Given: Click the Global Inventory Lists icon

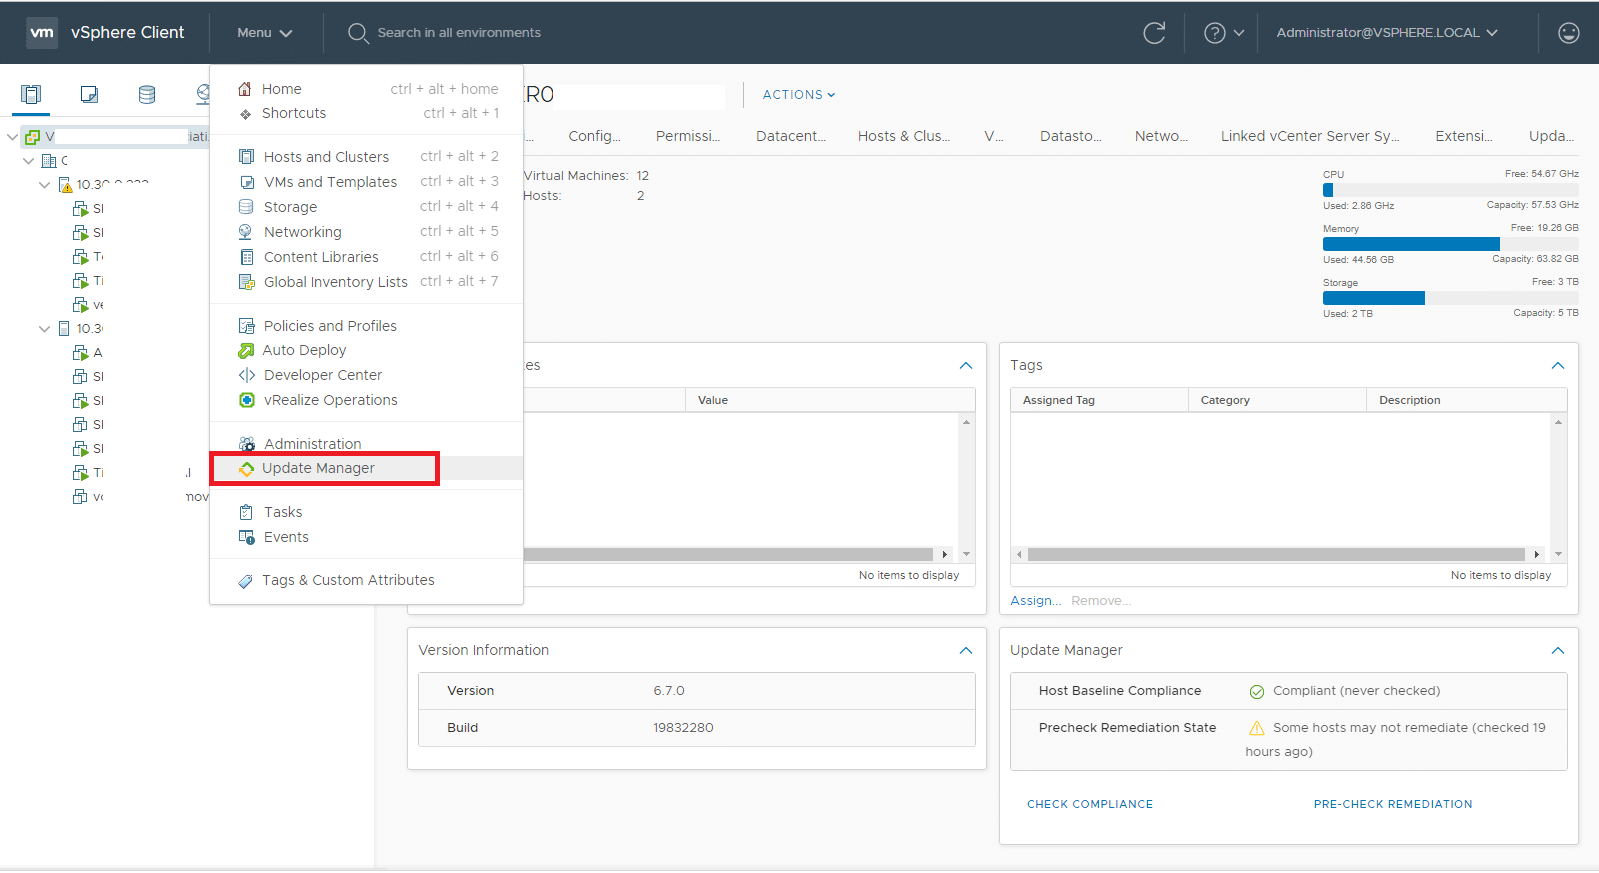Looking at the screenshot, I should point(246,282).
